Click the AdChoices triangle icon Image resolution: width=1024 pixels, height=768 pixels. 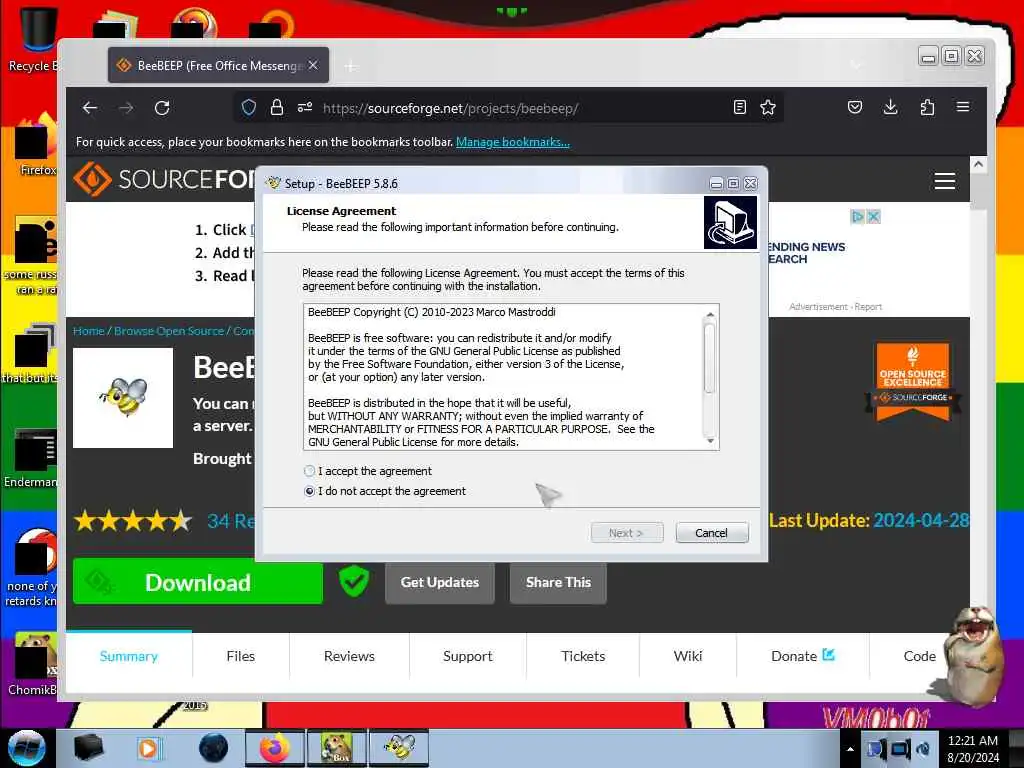858,216
